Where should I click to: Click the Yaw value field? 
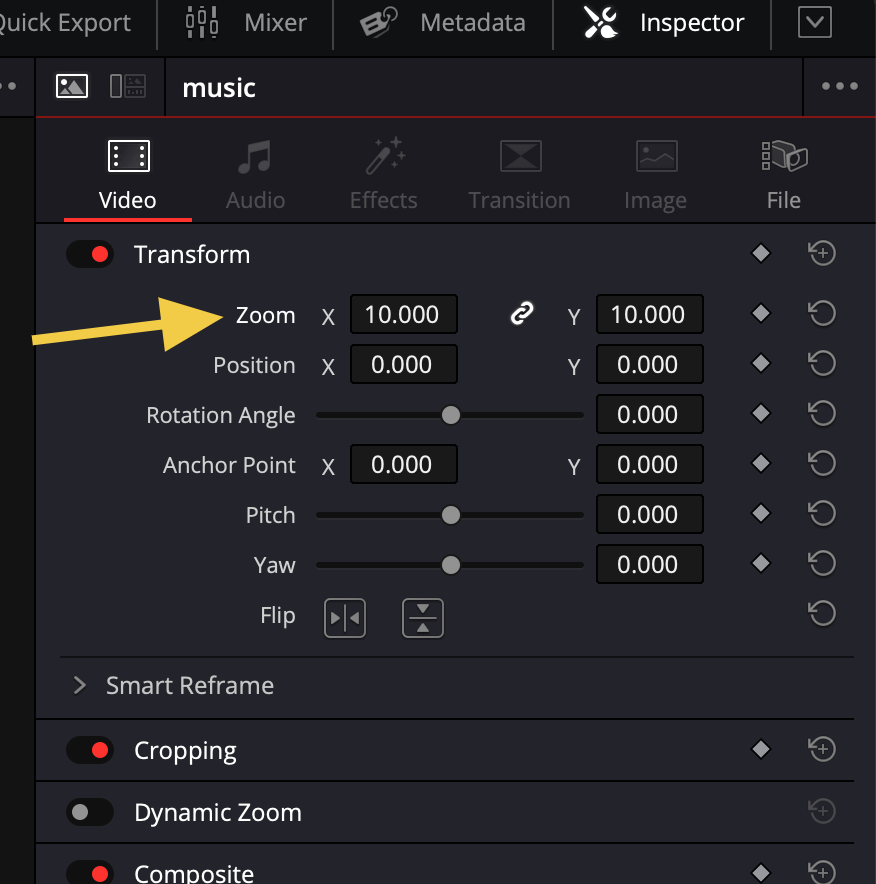click(x=649, y=564)
